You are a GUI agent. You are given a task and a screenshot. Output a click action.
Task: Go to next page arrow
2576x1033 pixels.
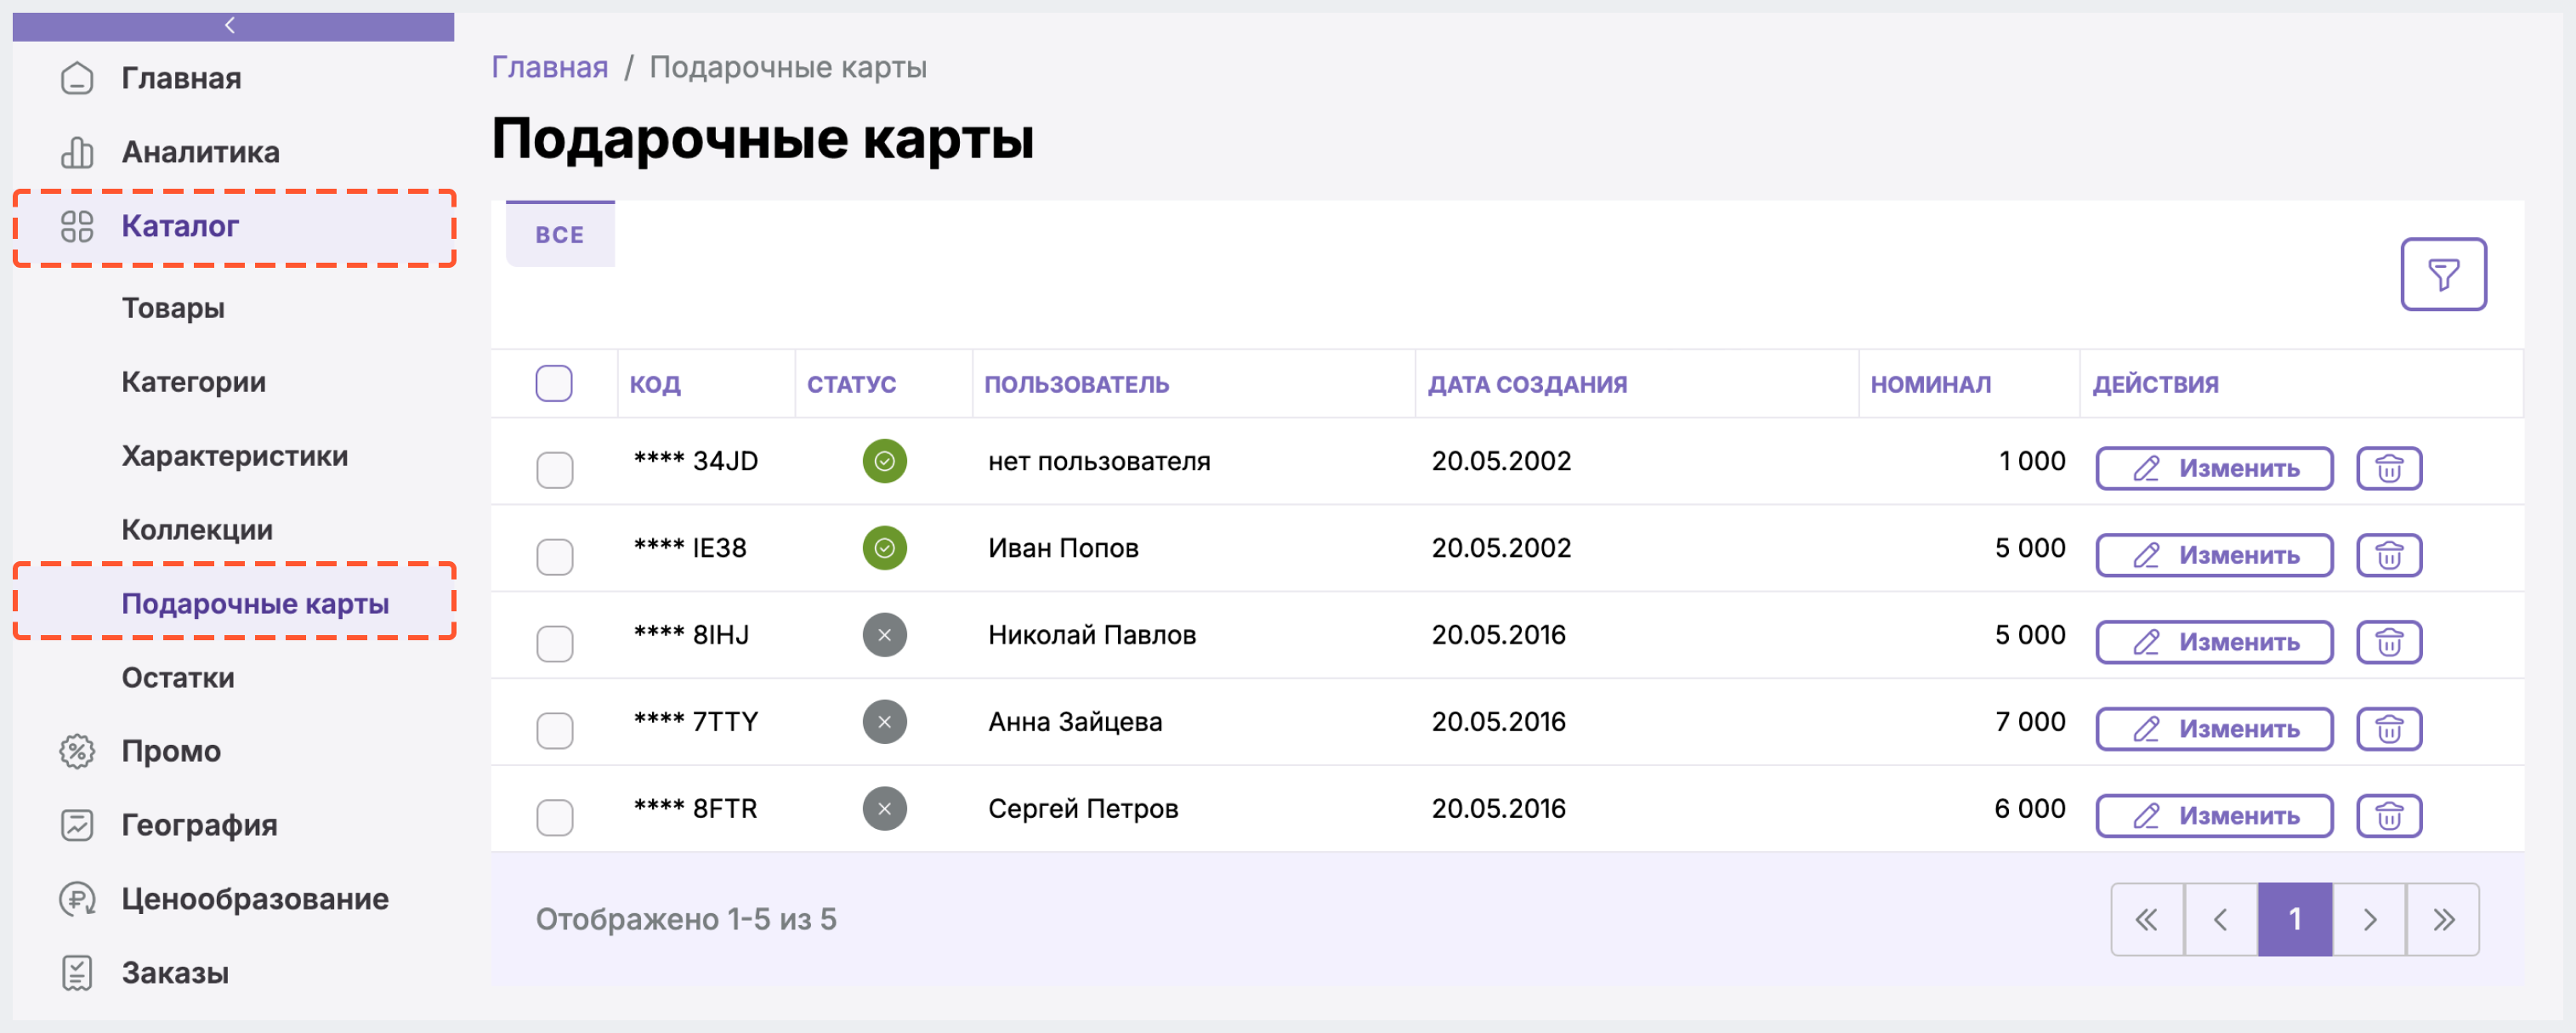tap(2369, 919)
